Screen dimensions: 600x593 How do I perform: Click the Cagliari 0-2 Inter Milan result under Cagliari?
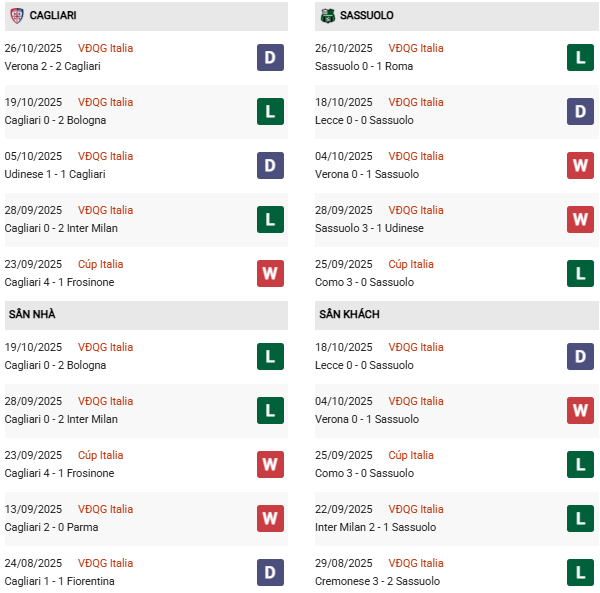tap(61, 228)
